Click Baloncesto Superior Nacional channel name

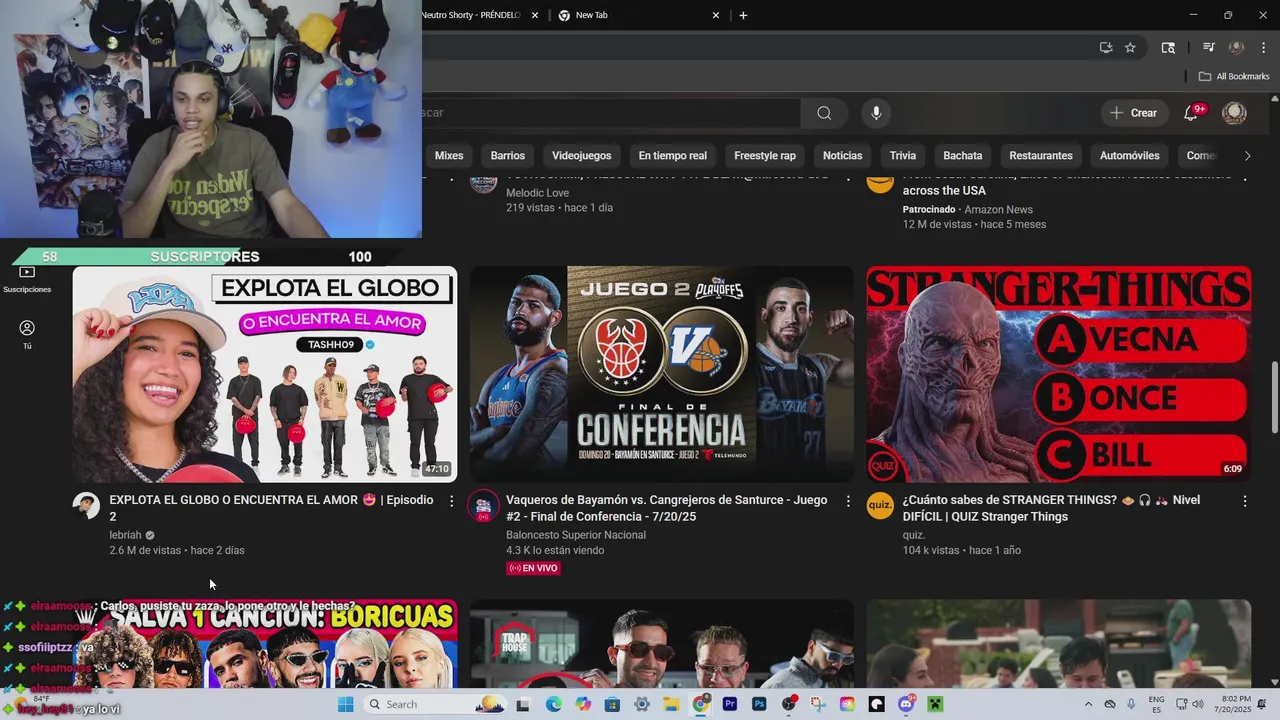coord(576,535)
